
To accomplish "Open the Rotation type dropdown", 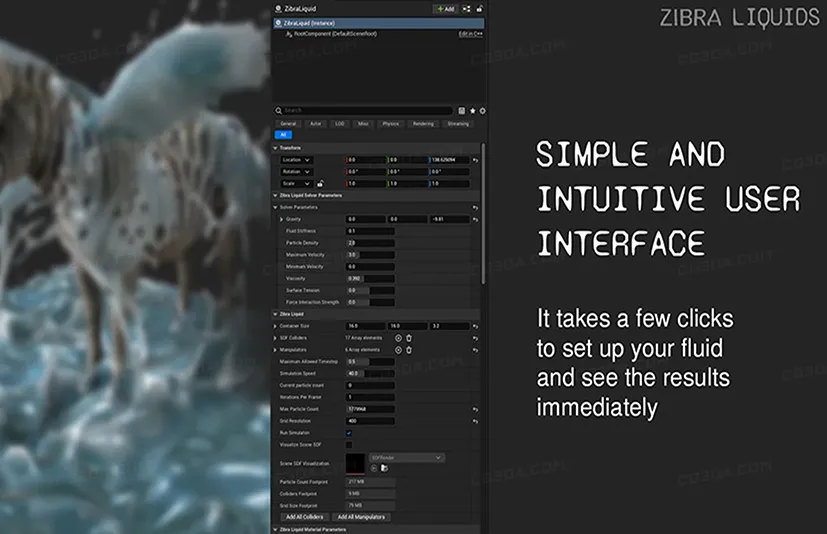I will 297,172.
